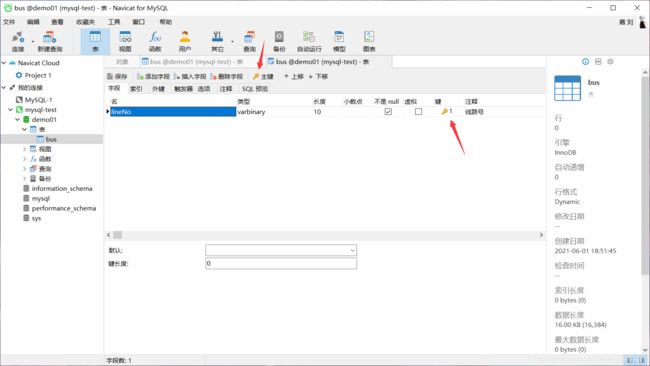Click 添加字段 add field button
The width and height of the screenshot is (650, 366).
pyautogui.click(x=153, y=76)
